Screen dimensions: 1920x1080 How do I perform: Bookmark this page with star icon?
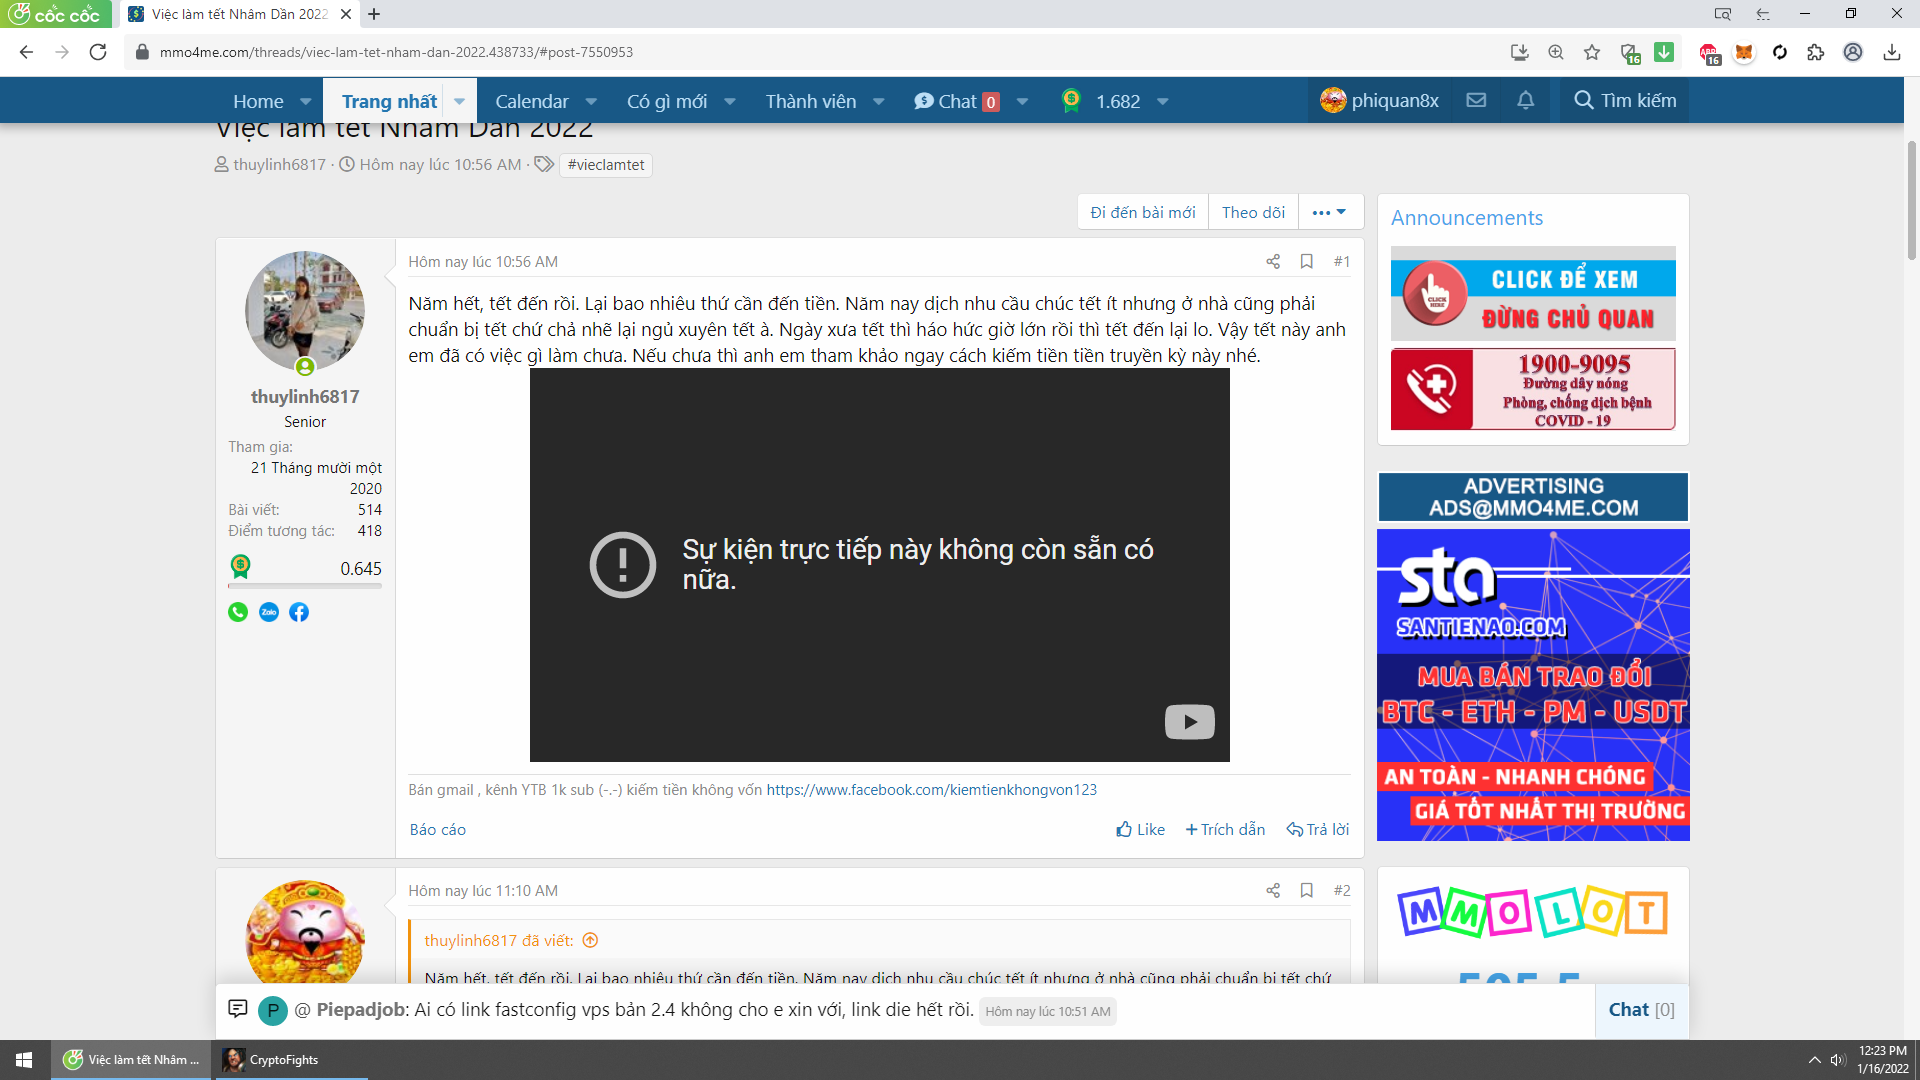point(1592,53)
